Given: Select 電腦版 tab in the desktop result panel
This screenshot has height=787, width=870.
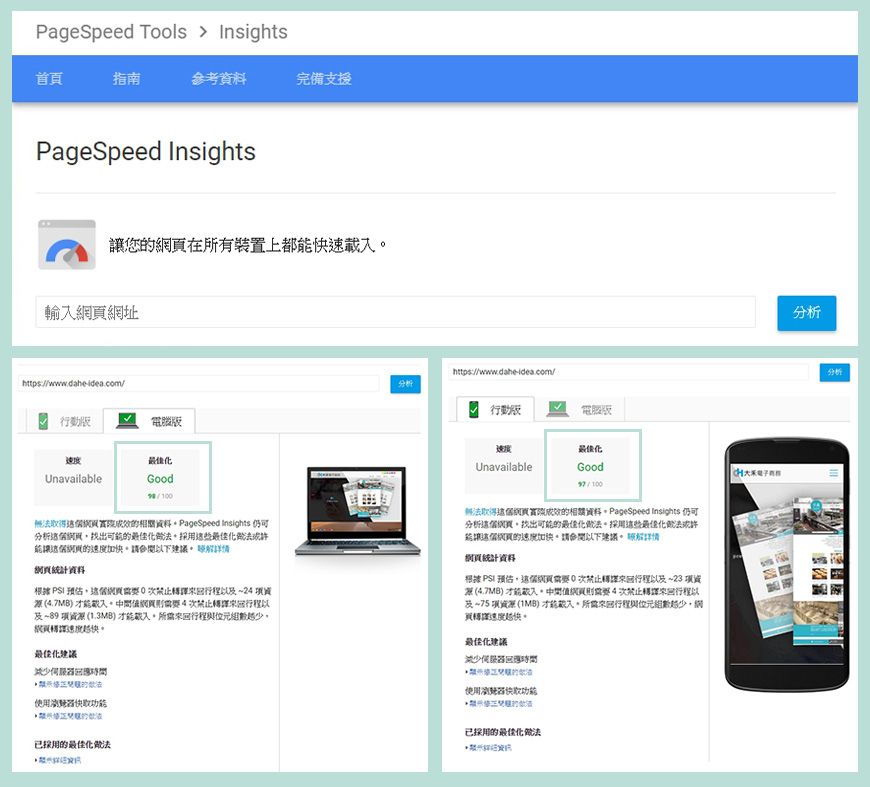Looking at the screenshot, I should click(x=150, y=421).
